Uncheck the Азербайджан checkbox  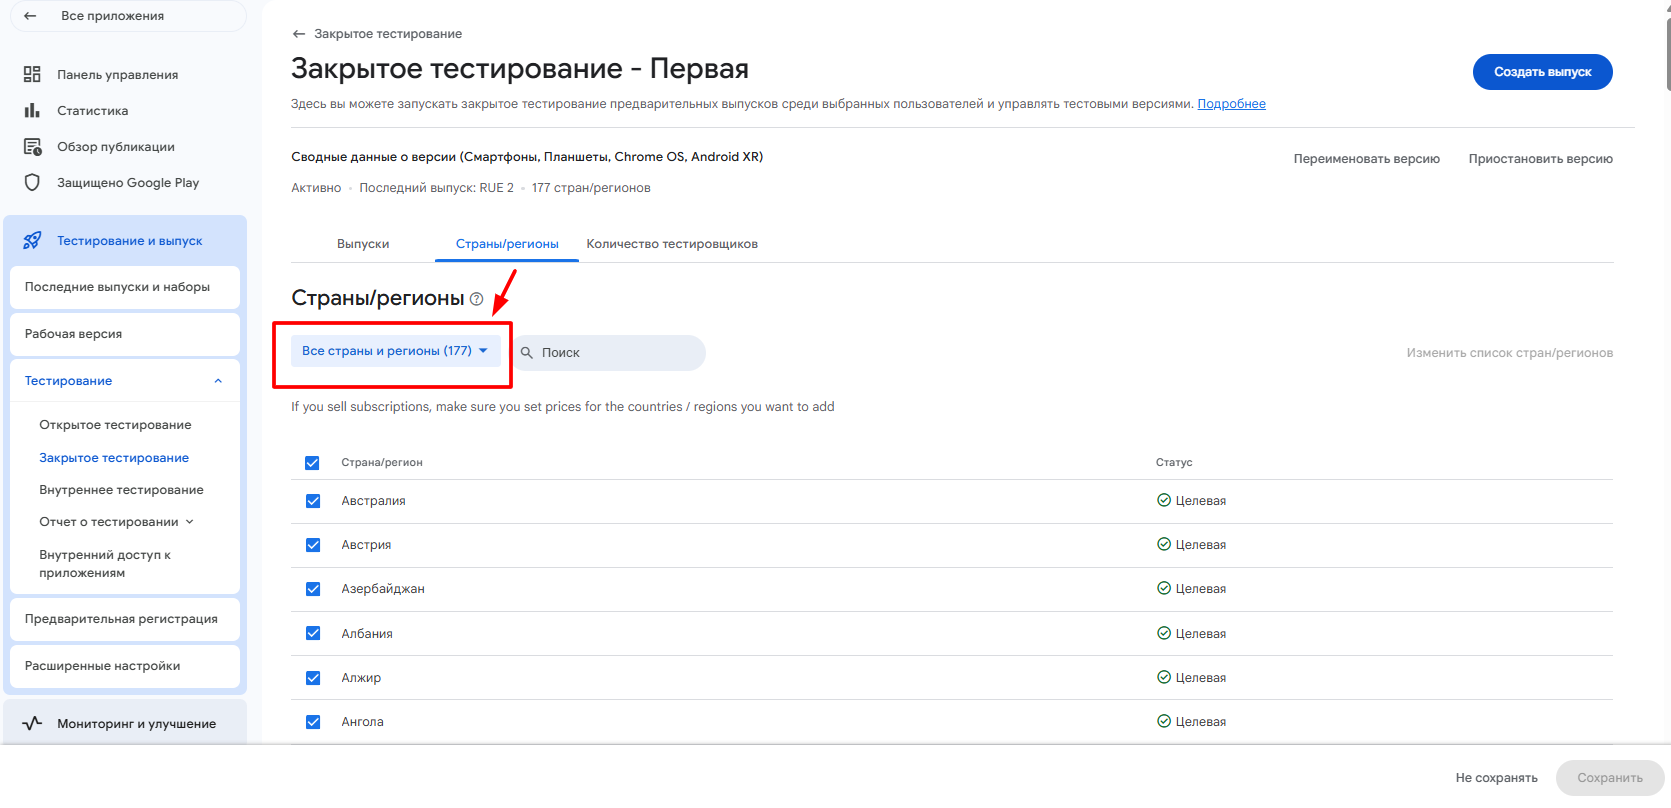313,589
